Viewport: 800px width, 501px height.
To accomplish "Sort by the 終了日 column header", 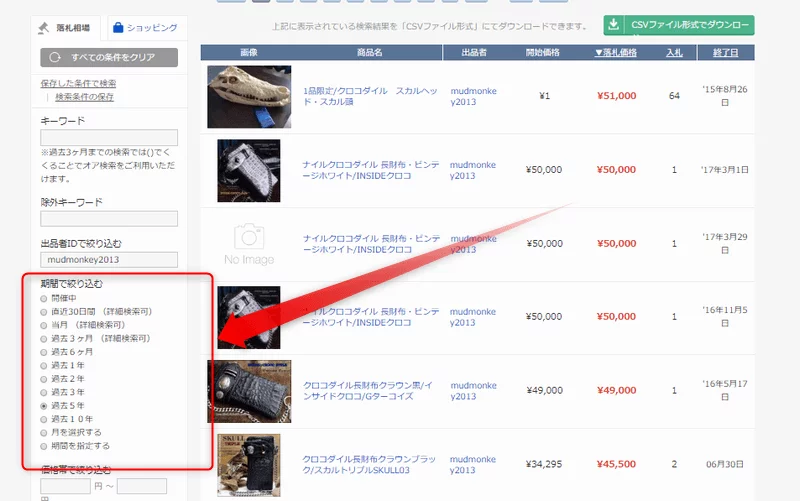I will point(727,52).
